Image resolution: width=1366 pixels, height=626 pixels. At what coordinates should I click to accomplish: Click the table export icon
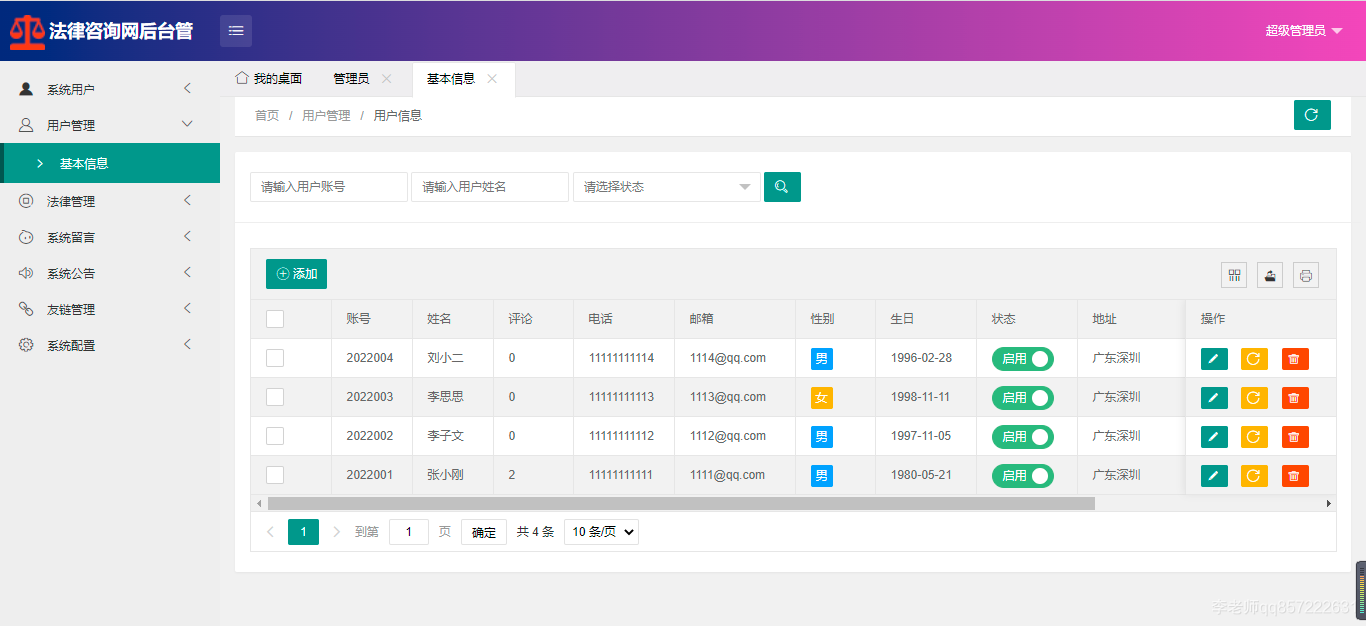(1270, 275)
